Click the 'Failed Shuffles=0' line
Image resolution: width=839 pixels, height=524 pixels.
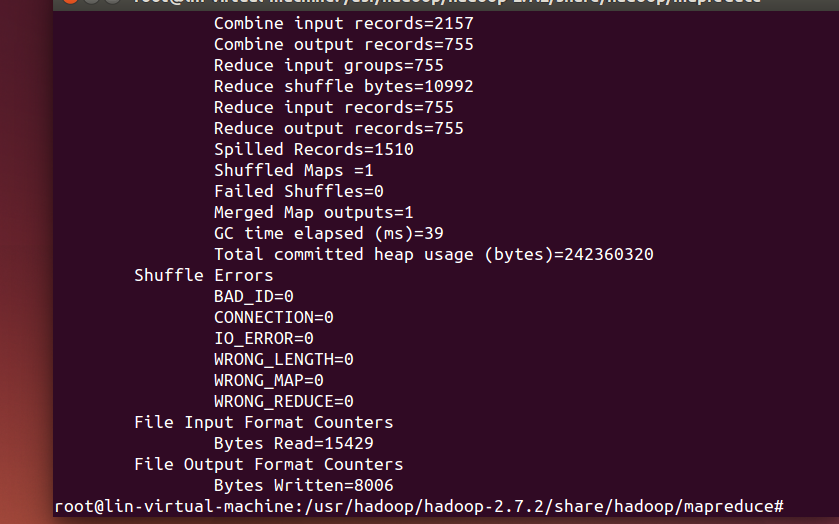(299, 191)
